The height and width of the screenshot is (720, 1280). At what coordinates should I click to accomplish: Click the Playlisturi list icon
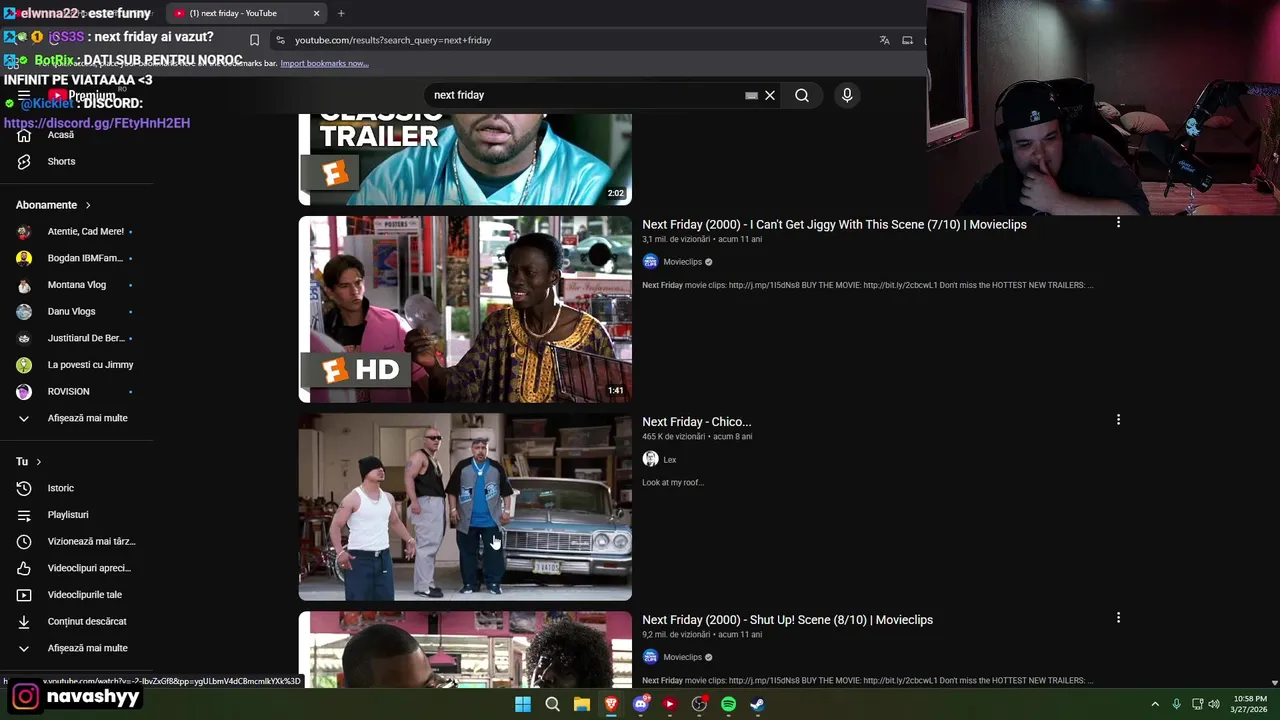(24, 515)
